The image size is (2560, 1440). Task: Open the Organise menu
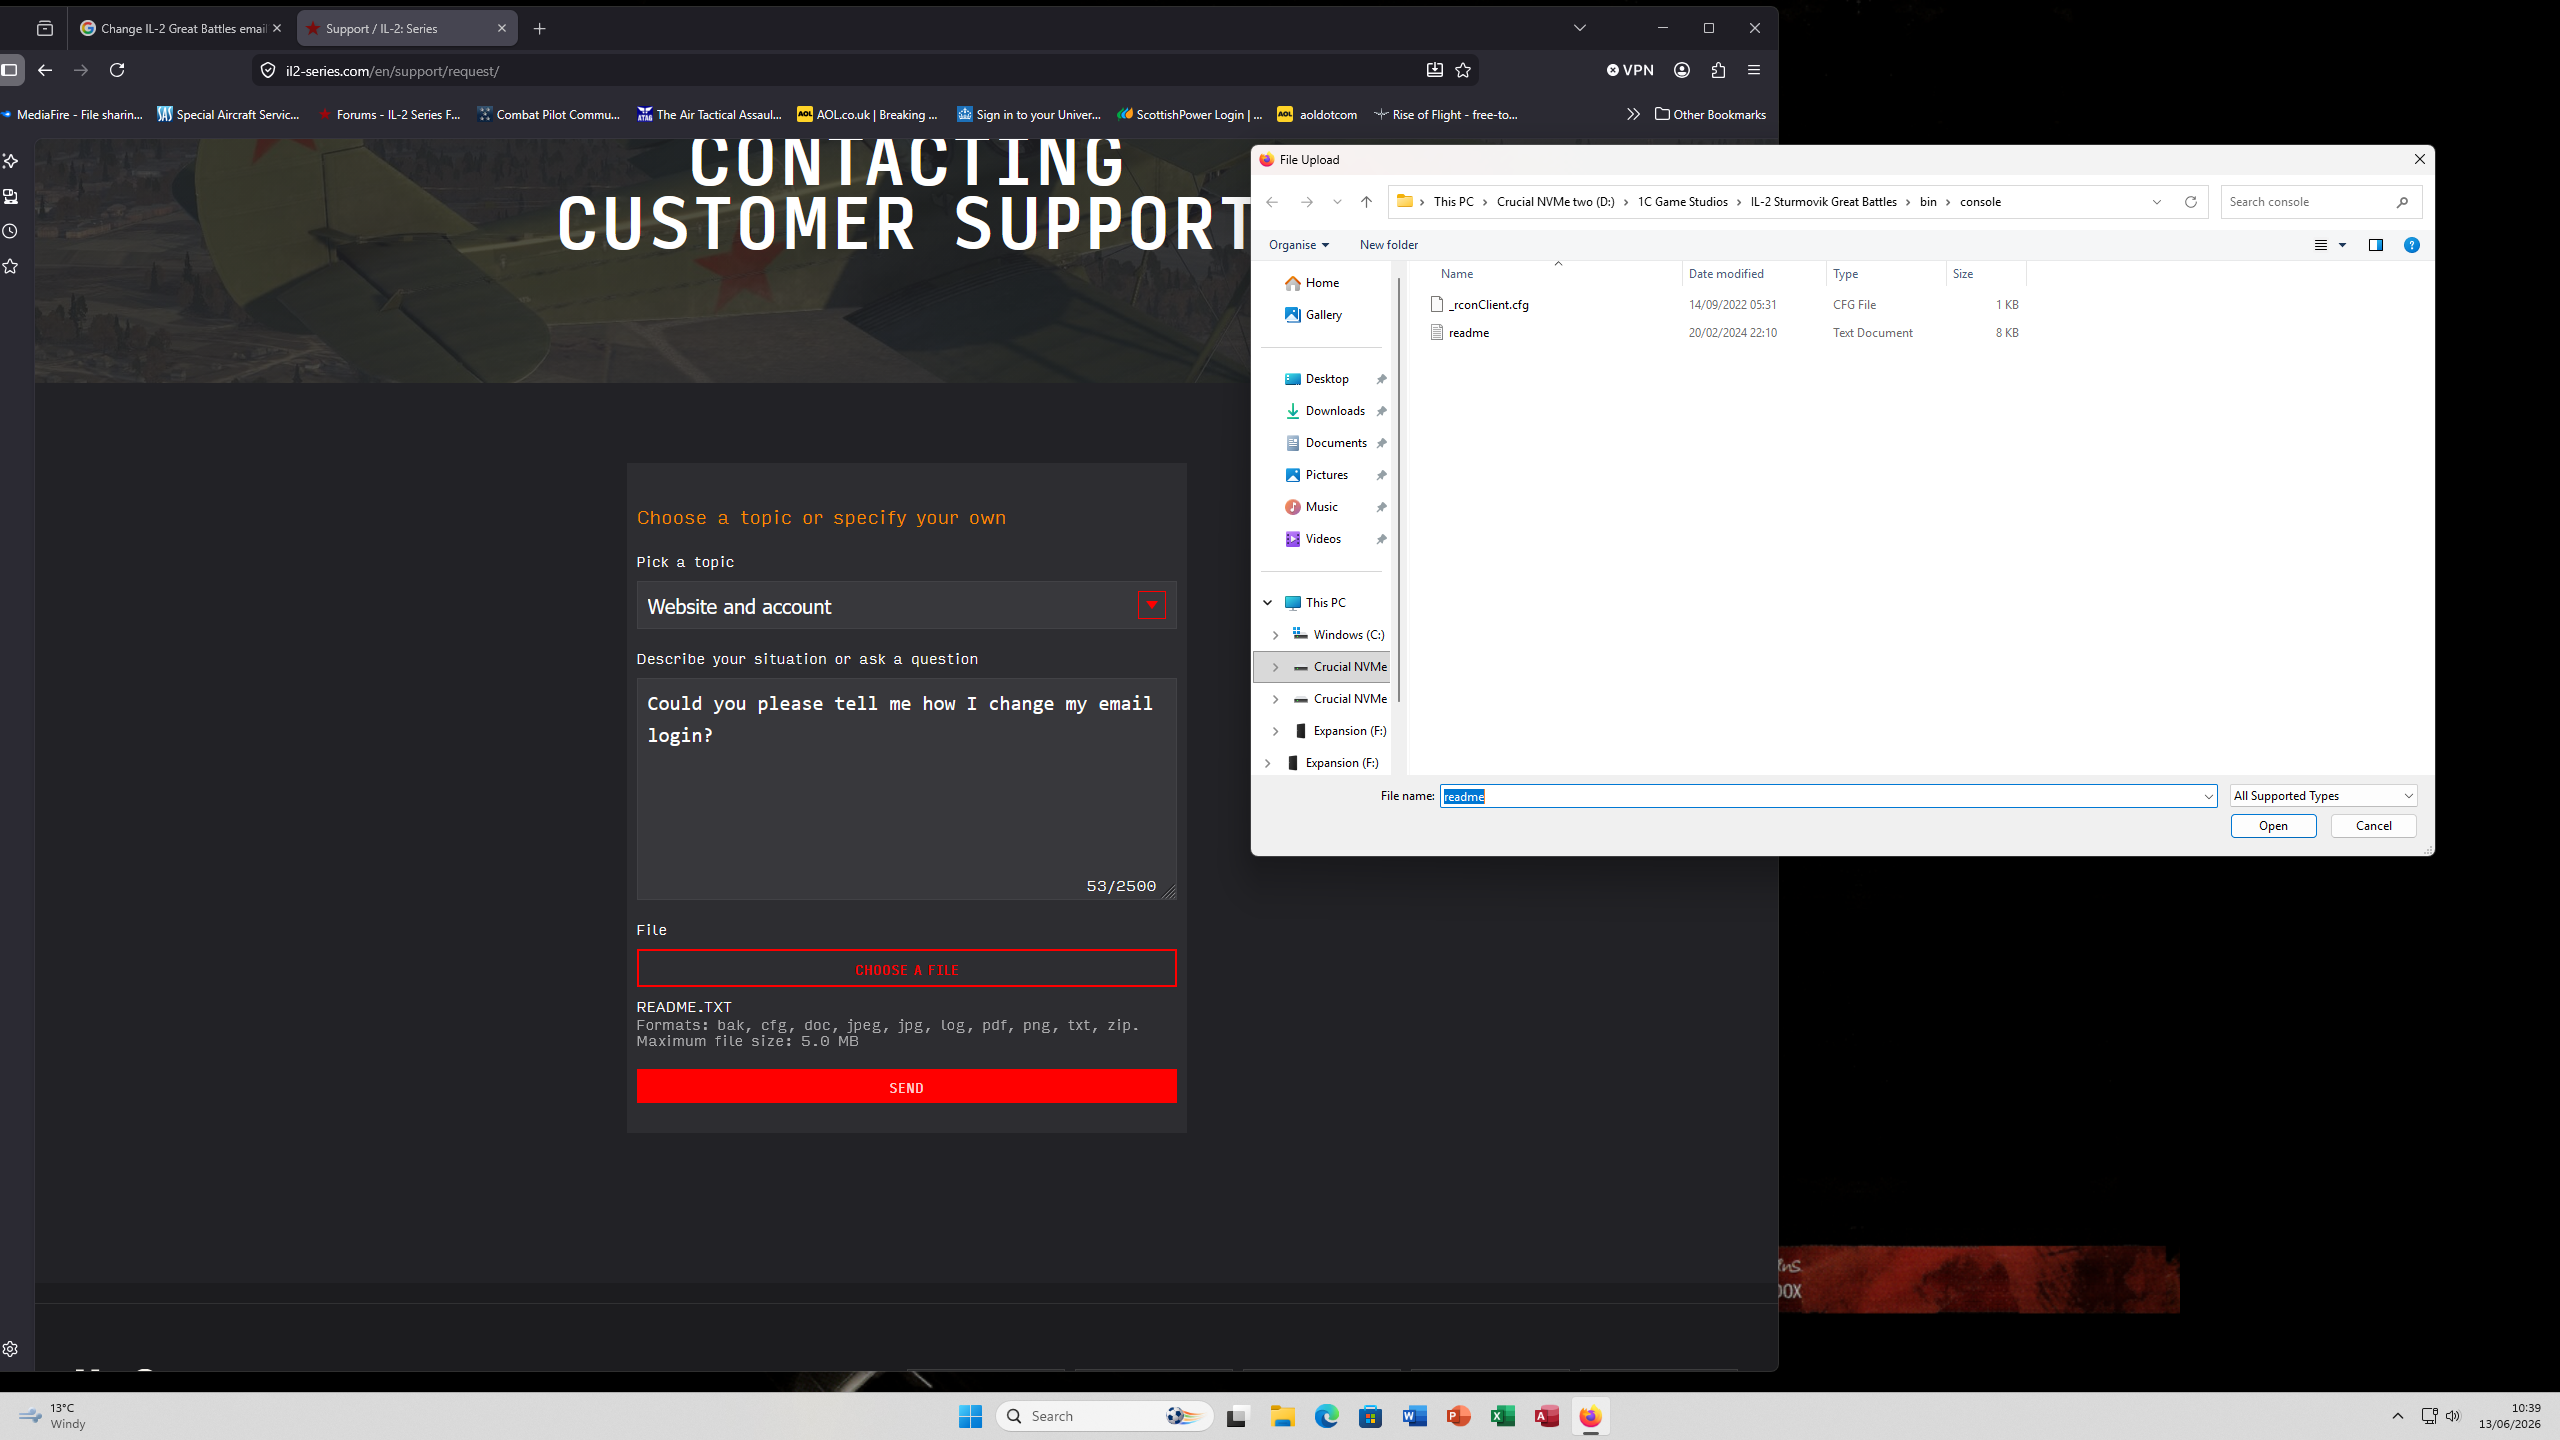[1298, 245]
